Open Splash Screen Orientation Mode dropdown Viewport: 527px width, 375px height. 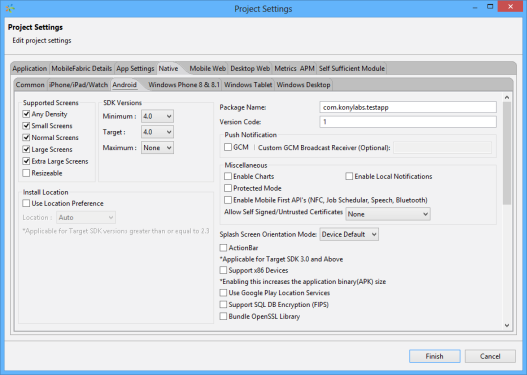[349, 235]
